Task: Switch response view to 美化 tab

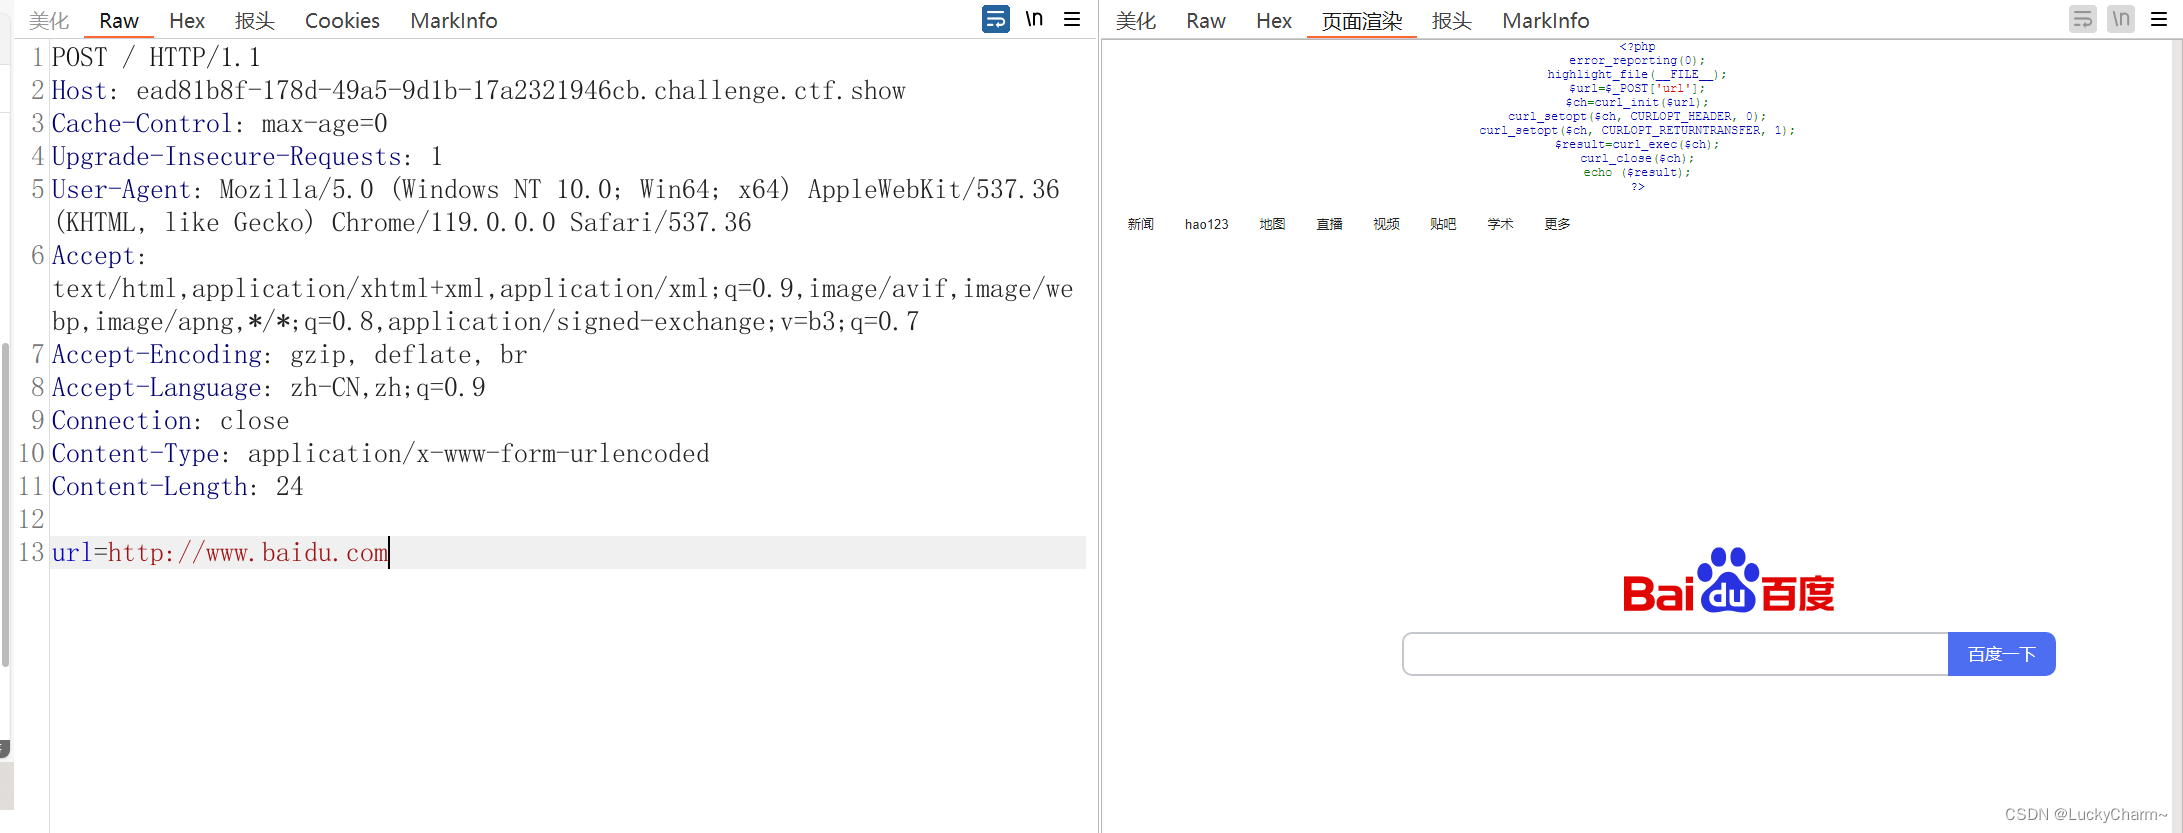Action: pos(1136,21)
